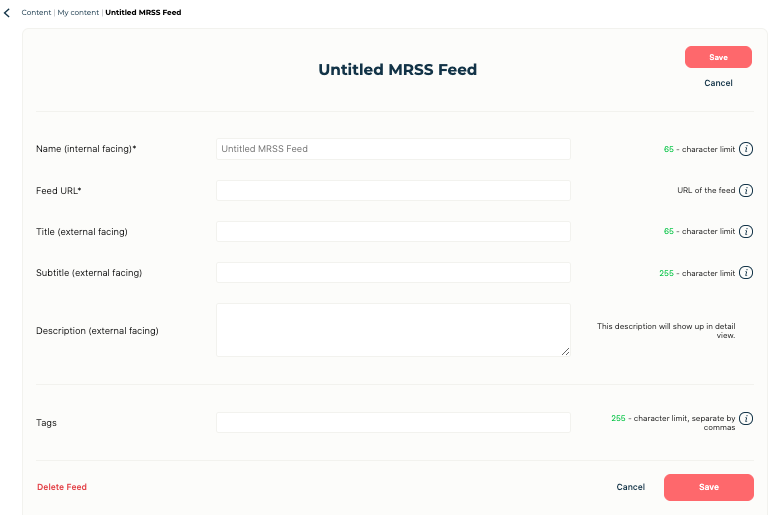Viewport: 781px width, 515px height.
Task: Focus the Subtitle (external facing) field
Action: tap(393, 272)
